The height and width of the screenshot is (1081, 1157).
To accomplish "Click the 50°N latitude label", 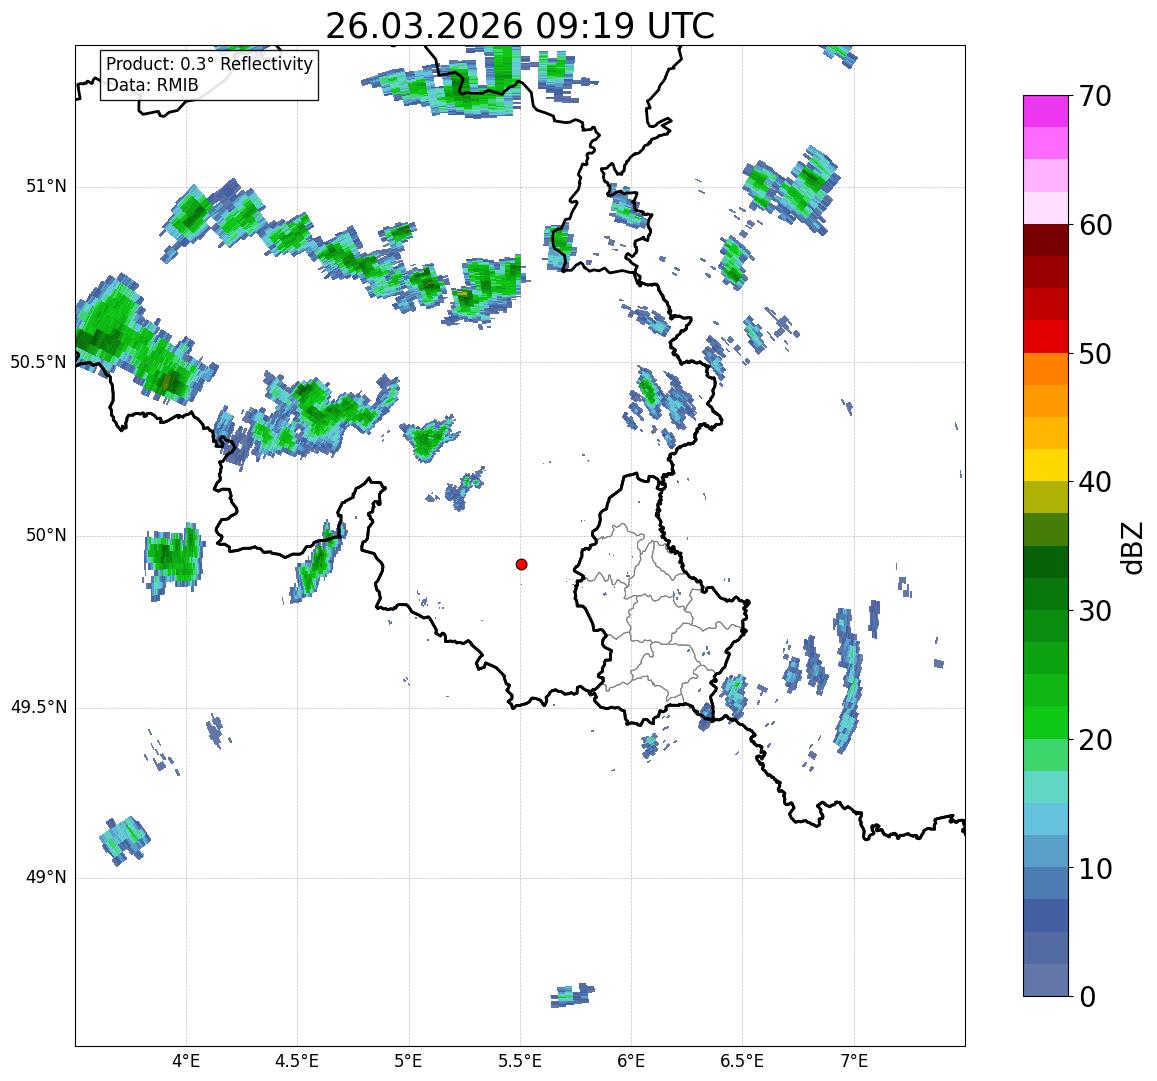I will tap(46, 535).
